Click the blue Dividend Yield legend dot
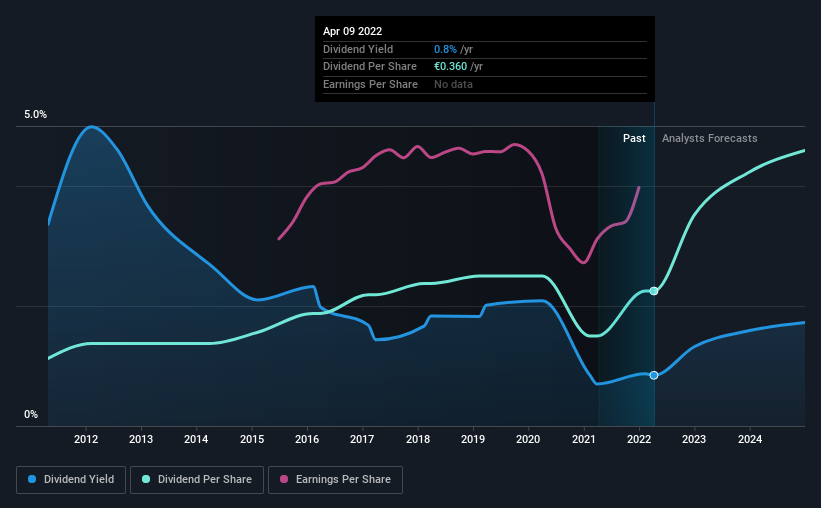This screenshot has width=821, height=508. click(32, 479)
